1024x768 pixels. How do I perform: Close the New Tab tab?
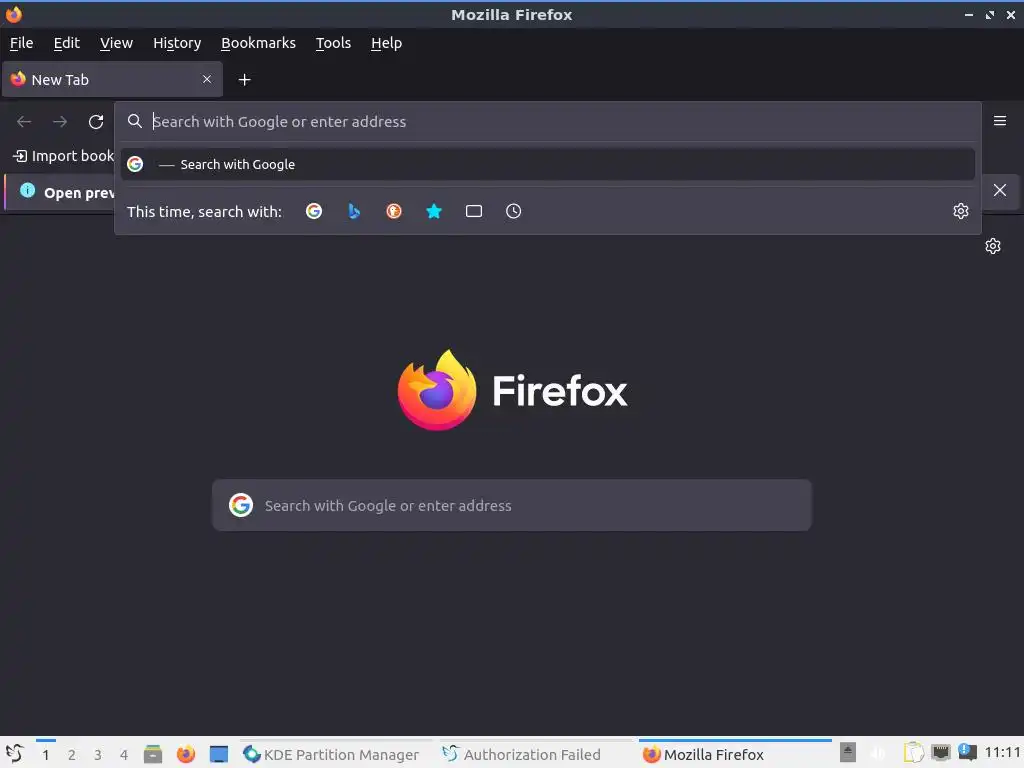pyautogui.click(x=206, y=79)
